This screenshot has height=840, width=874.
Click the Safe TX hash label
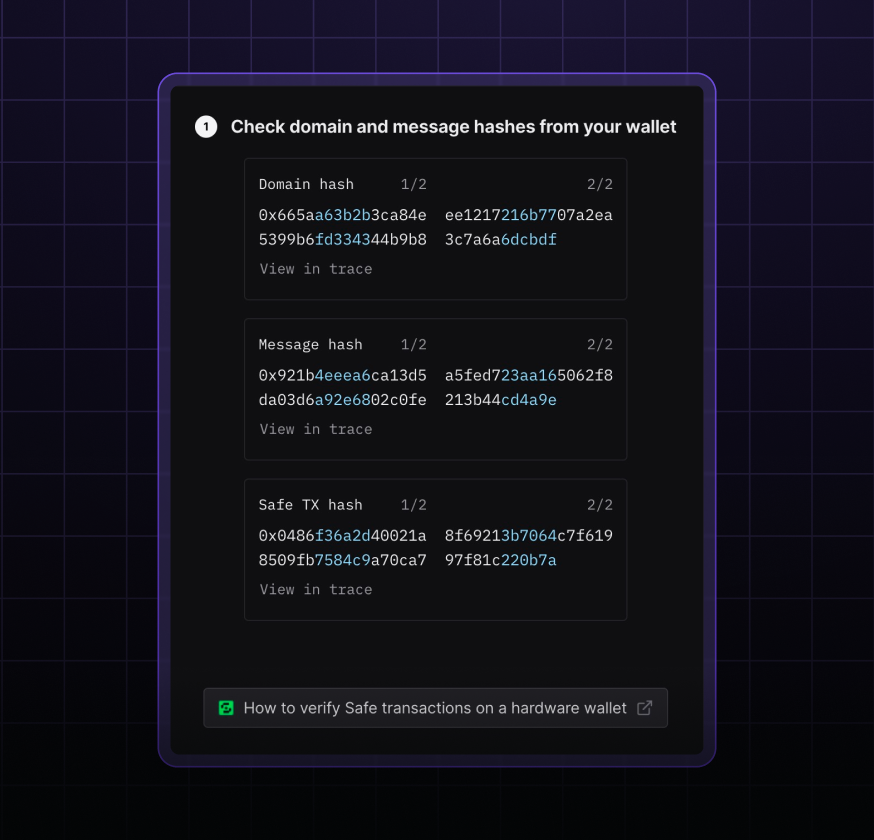[x=310, y=504]
